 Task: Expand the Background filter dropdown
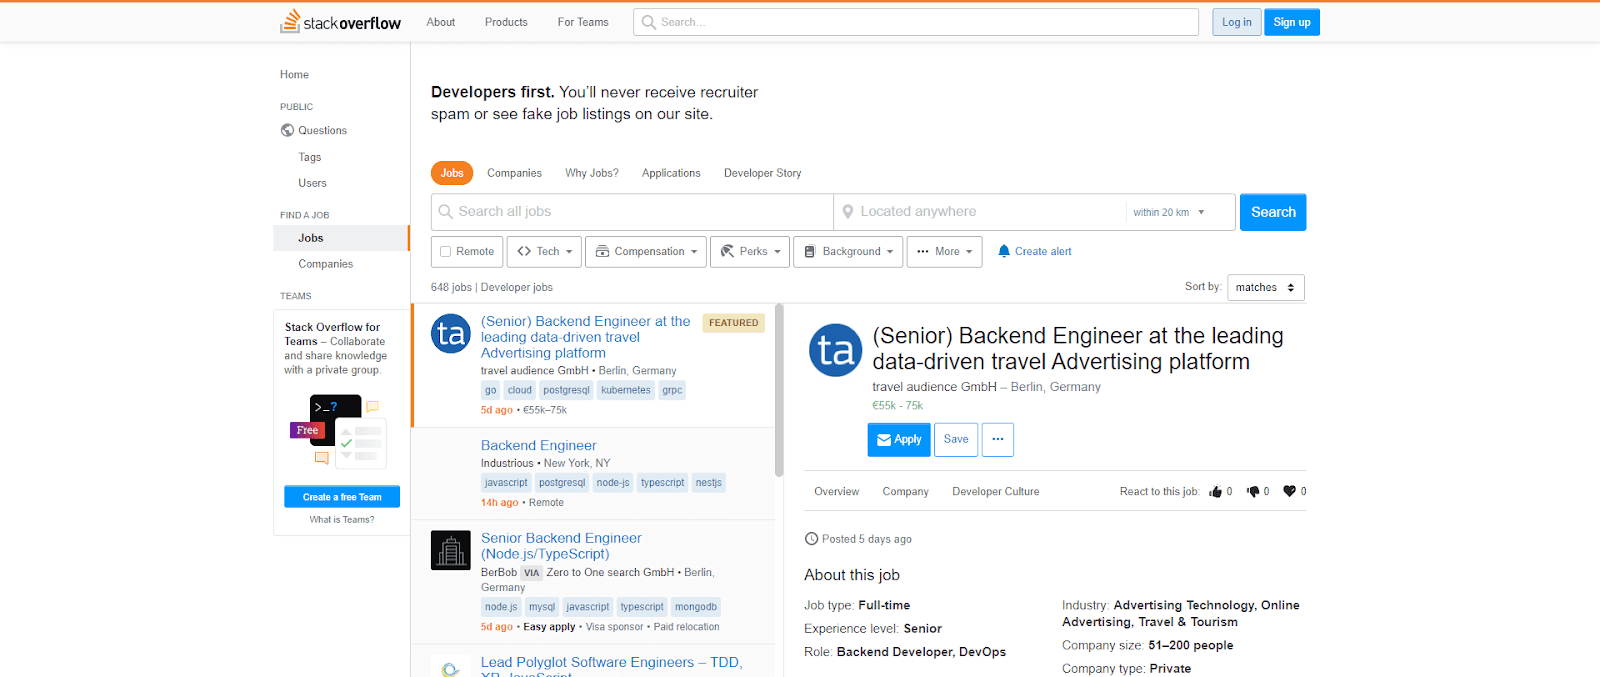click(x=848, y=252)
